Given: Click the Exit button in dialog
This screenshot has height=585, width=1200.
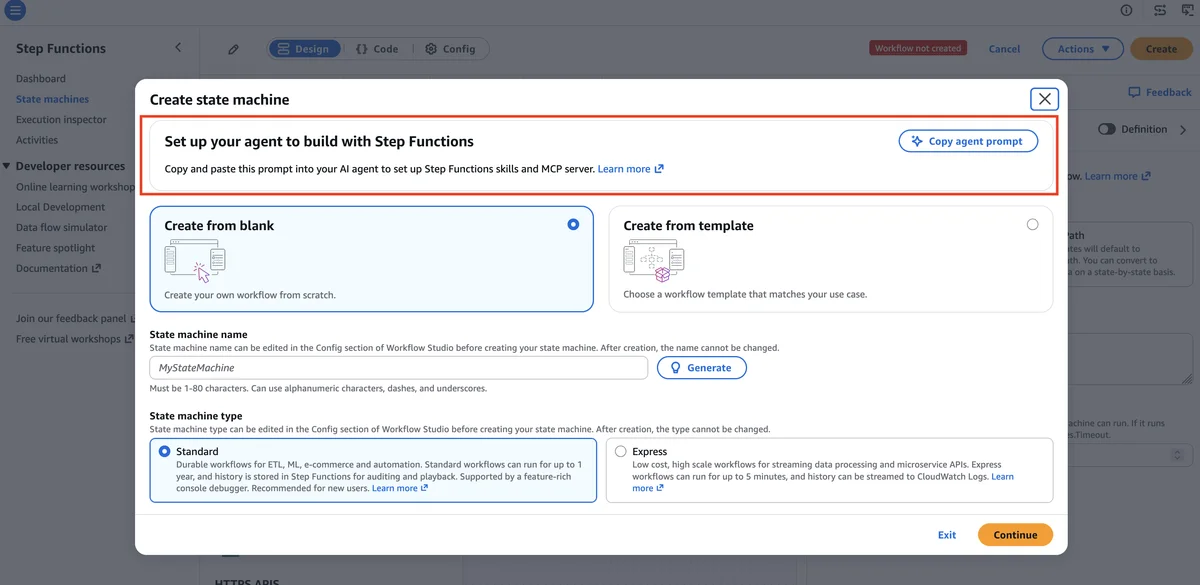Looking at the screenshot, I should tap(947, 535).
